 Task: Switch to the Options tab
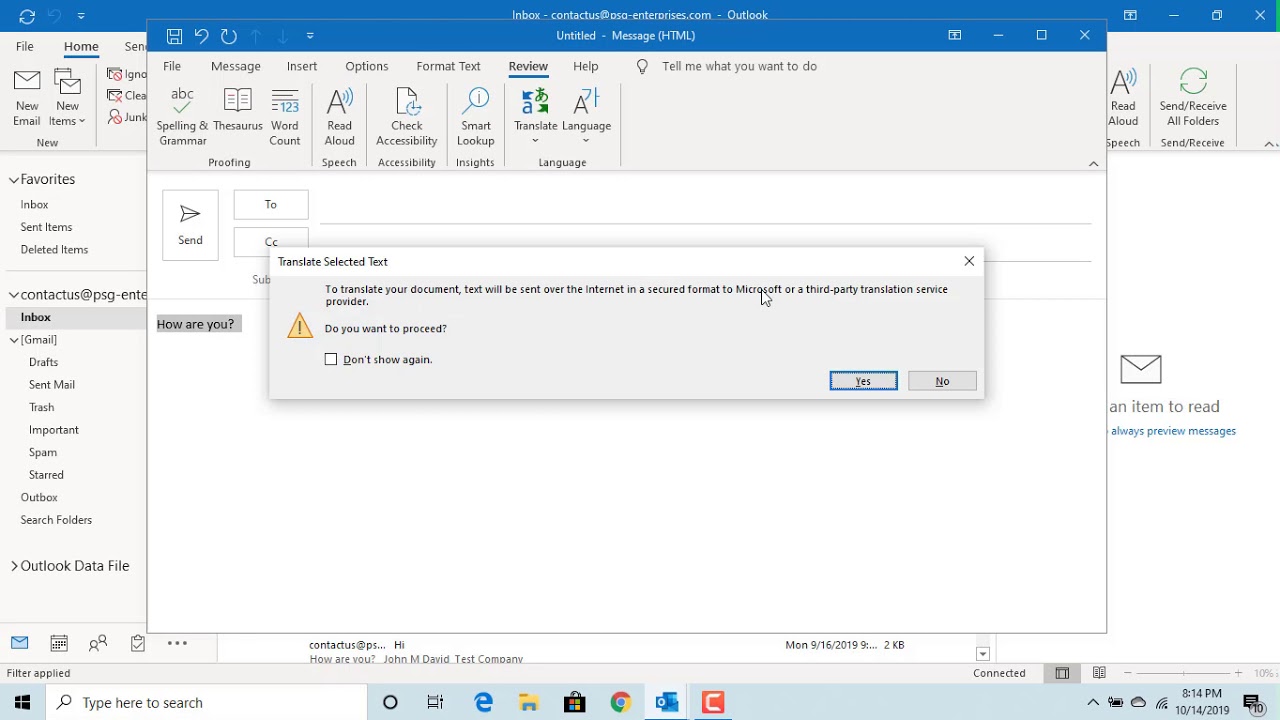[367, 66]
